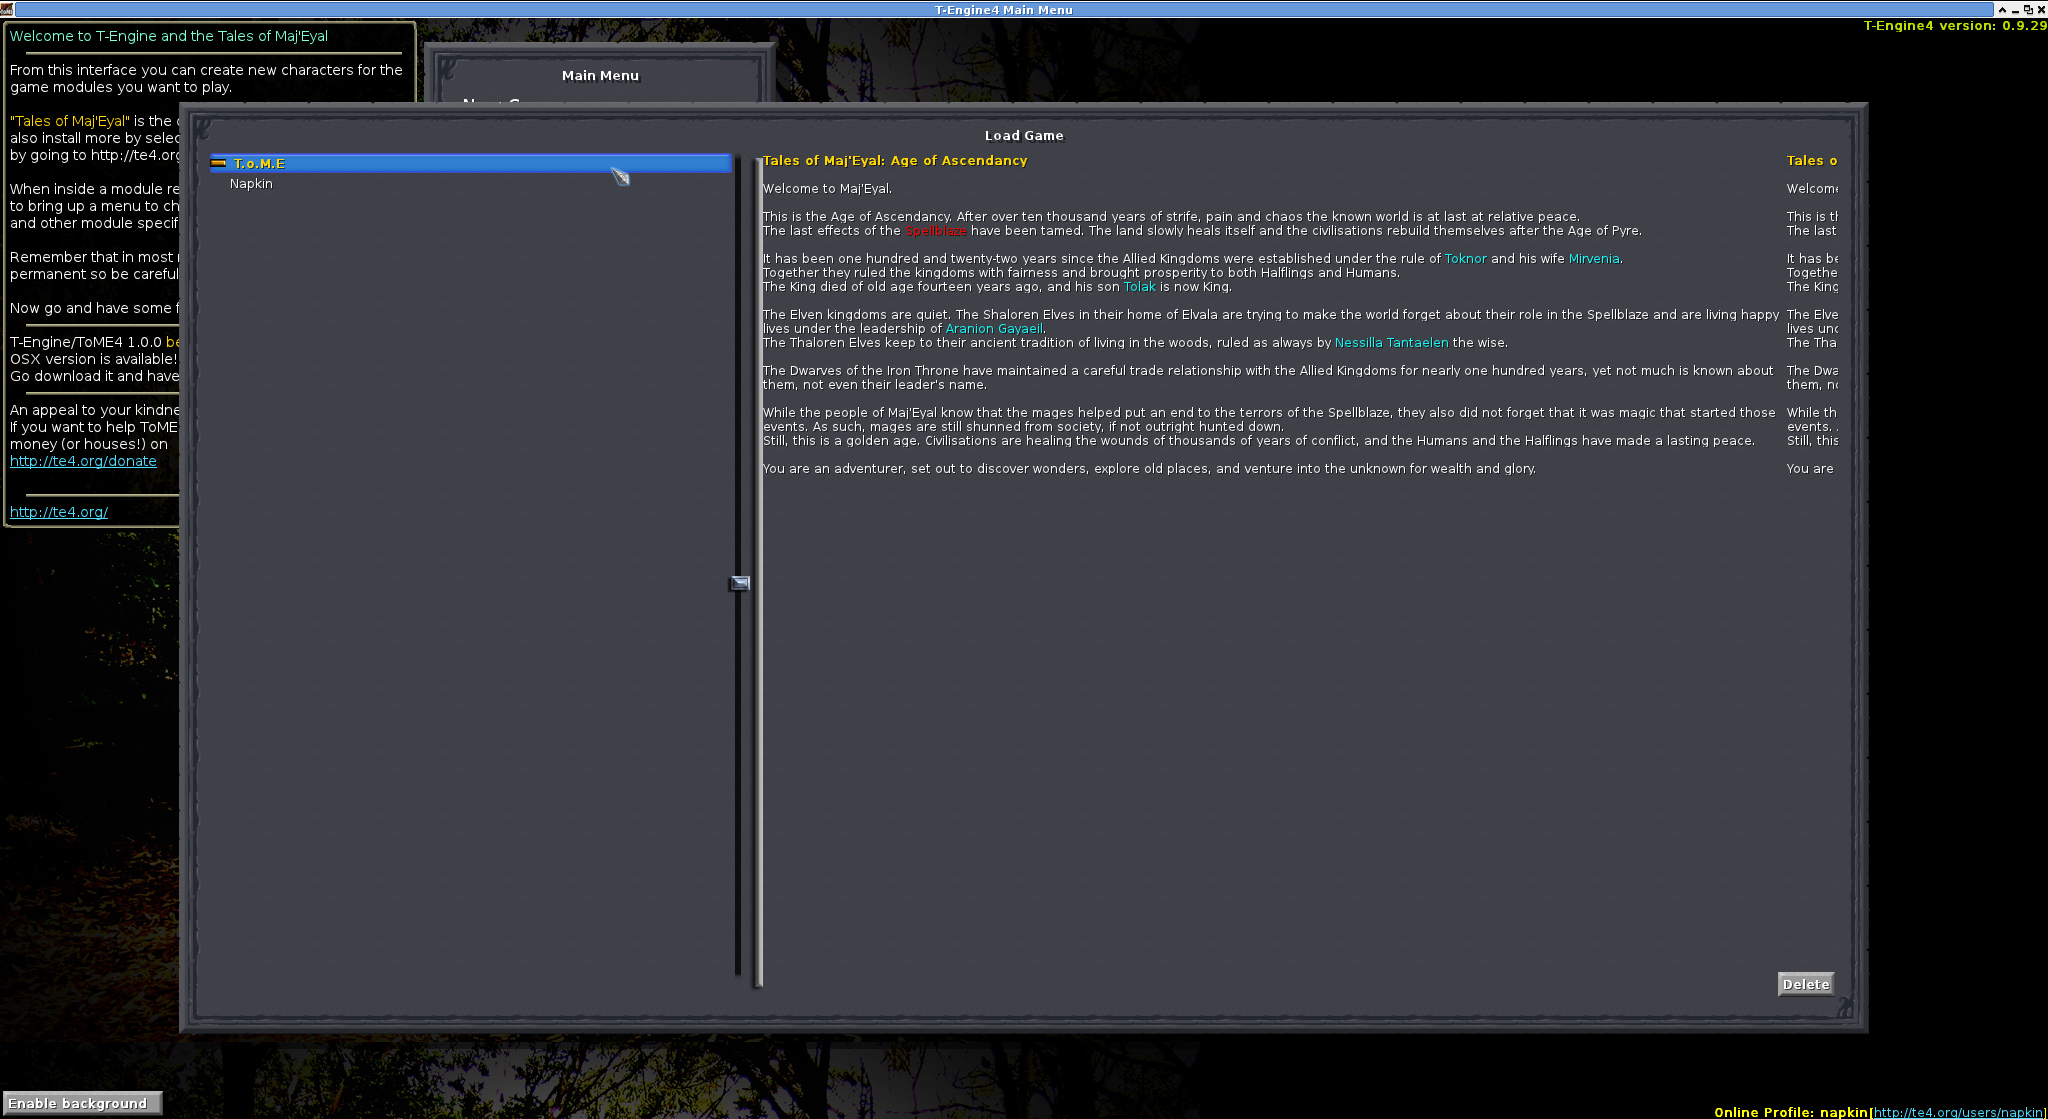Screen dimensions: 2048x1119
Task: Open the te4.org/users/napkin online profile link
Action: (x=1958, y=1112)
